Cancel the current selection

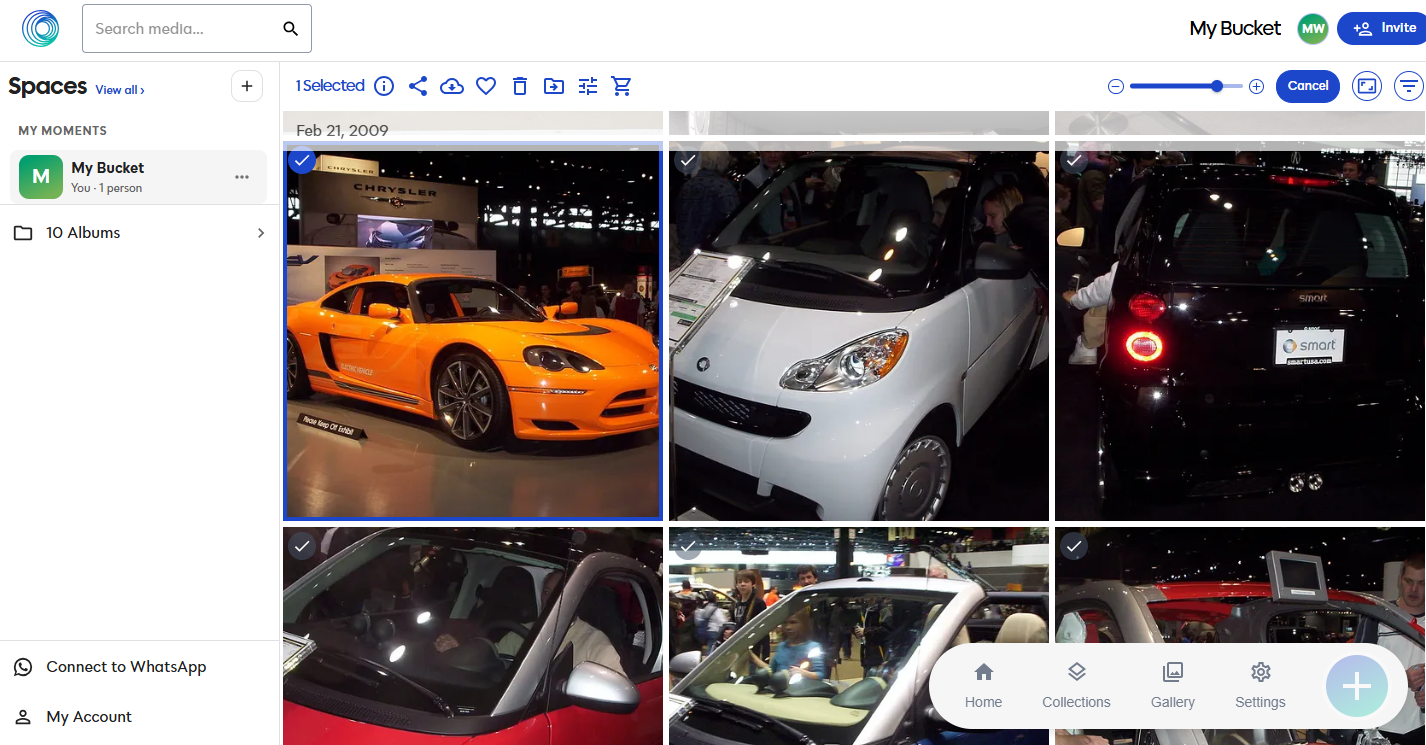coord(1307,86)
